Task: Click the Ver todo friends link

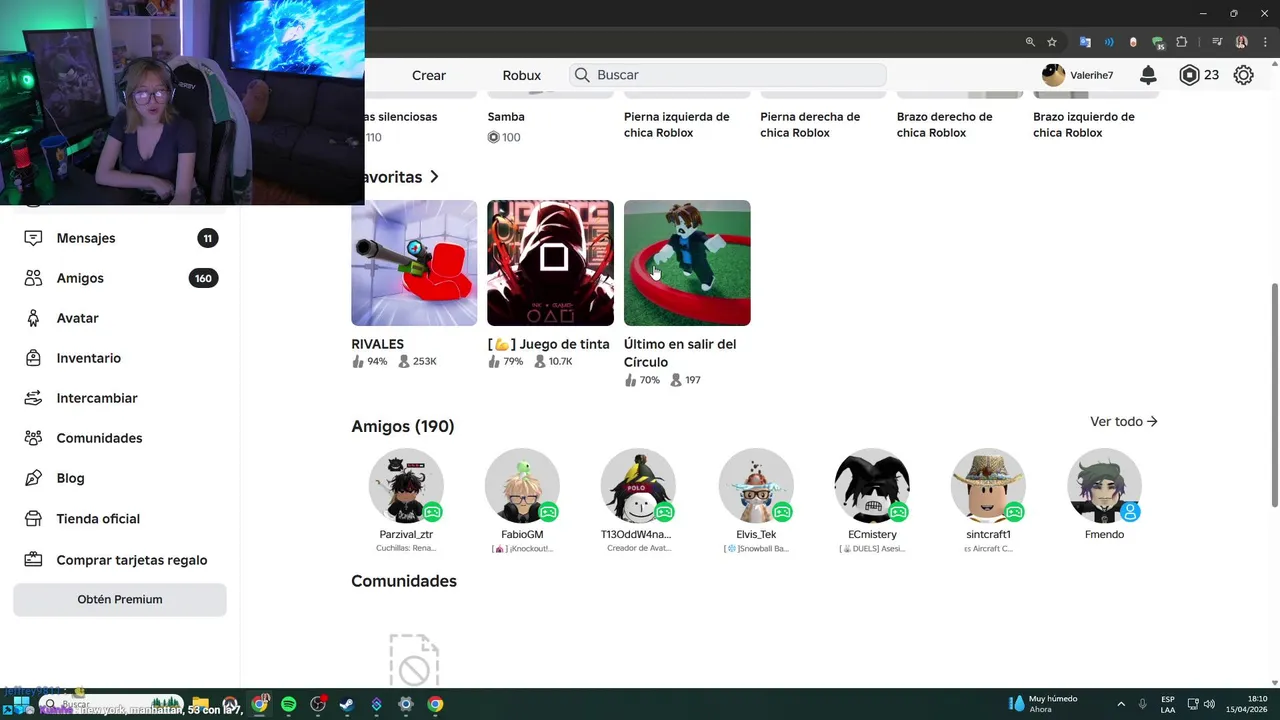Action: [1124, 422]
